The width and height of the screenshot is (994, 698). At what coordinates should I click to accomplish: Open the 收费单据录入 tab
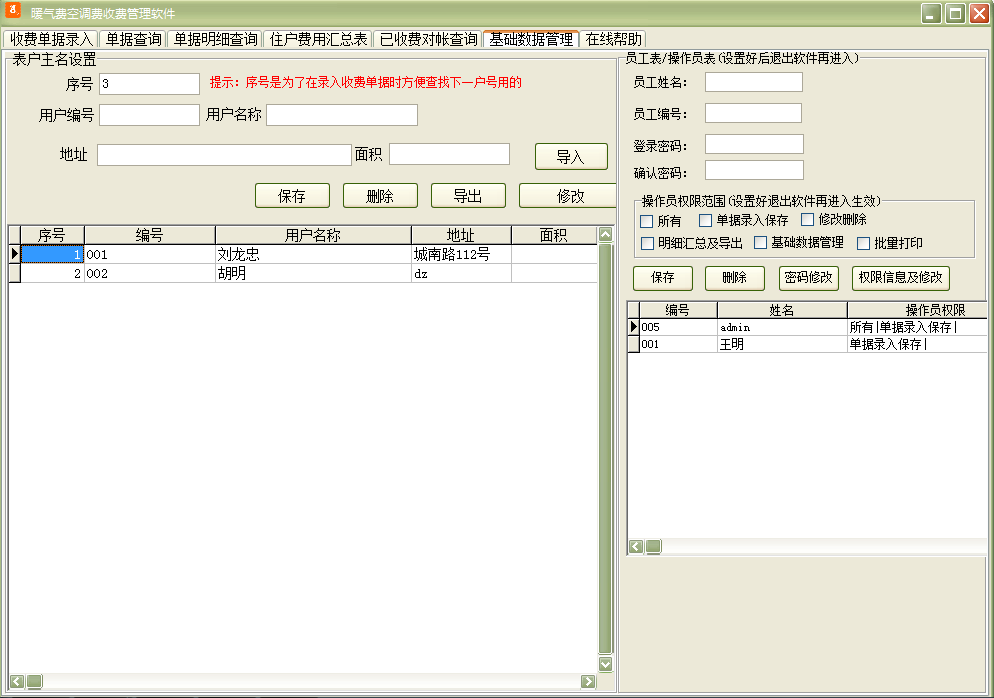pyautogui.click(x=51, y=39)
